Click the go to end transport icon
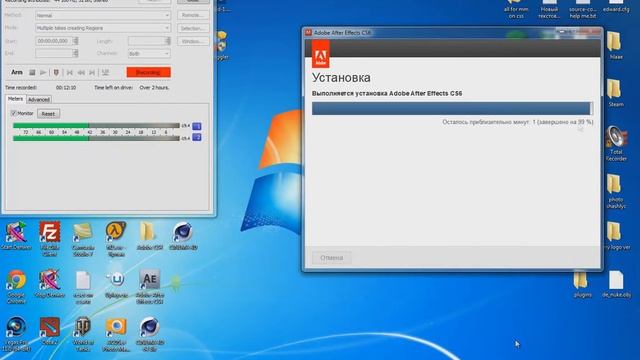Screen dimensions: 640x360 pyautogui.click(x=92, y=72)
